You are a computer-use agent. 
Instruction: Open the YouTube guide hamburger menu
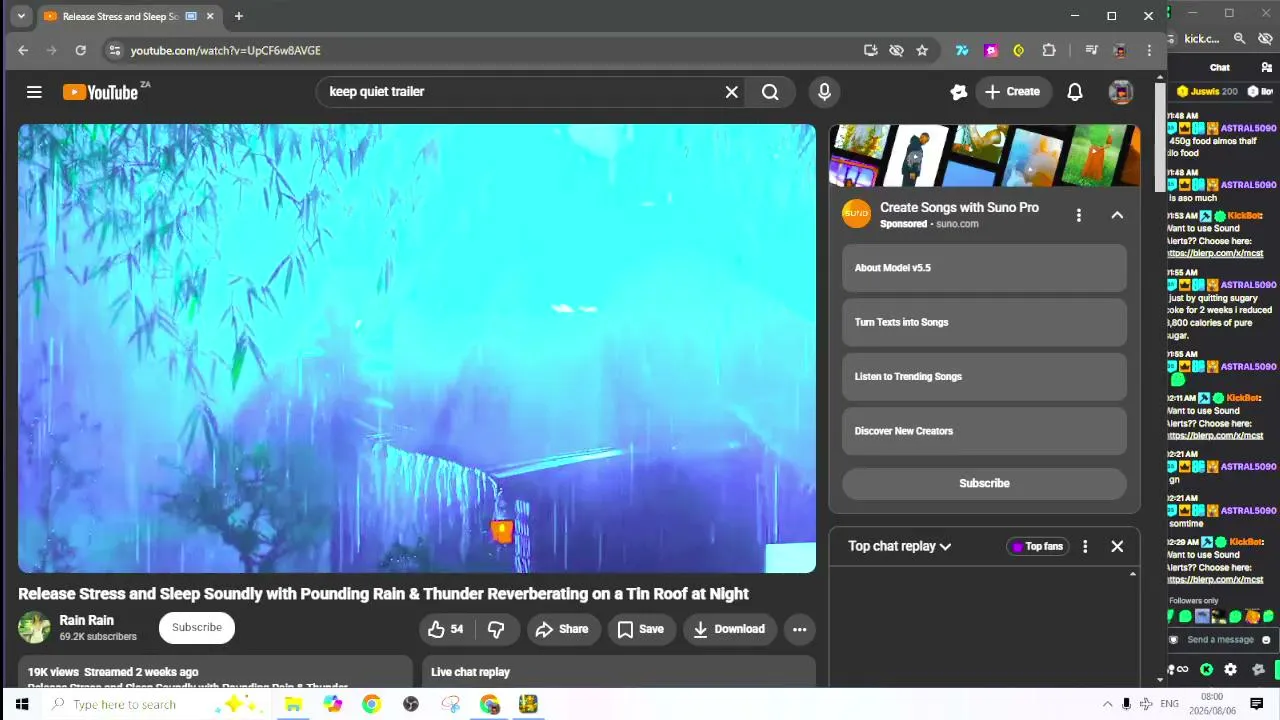pos(34,92)
